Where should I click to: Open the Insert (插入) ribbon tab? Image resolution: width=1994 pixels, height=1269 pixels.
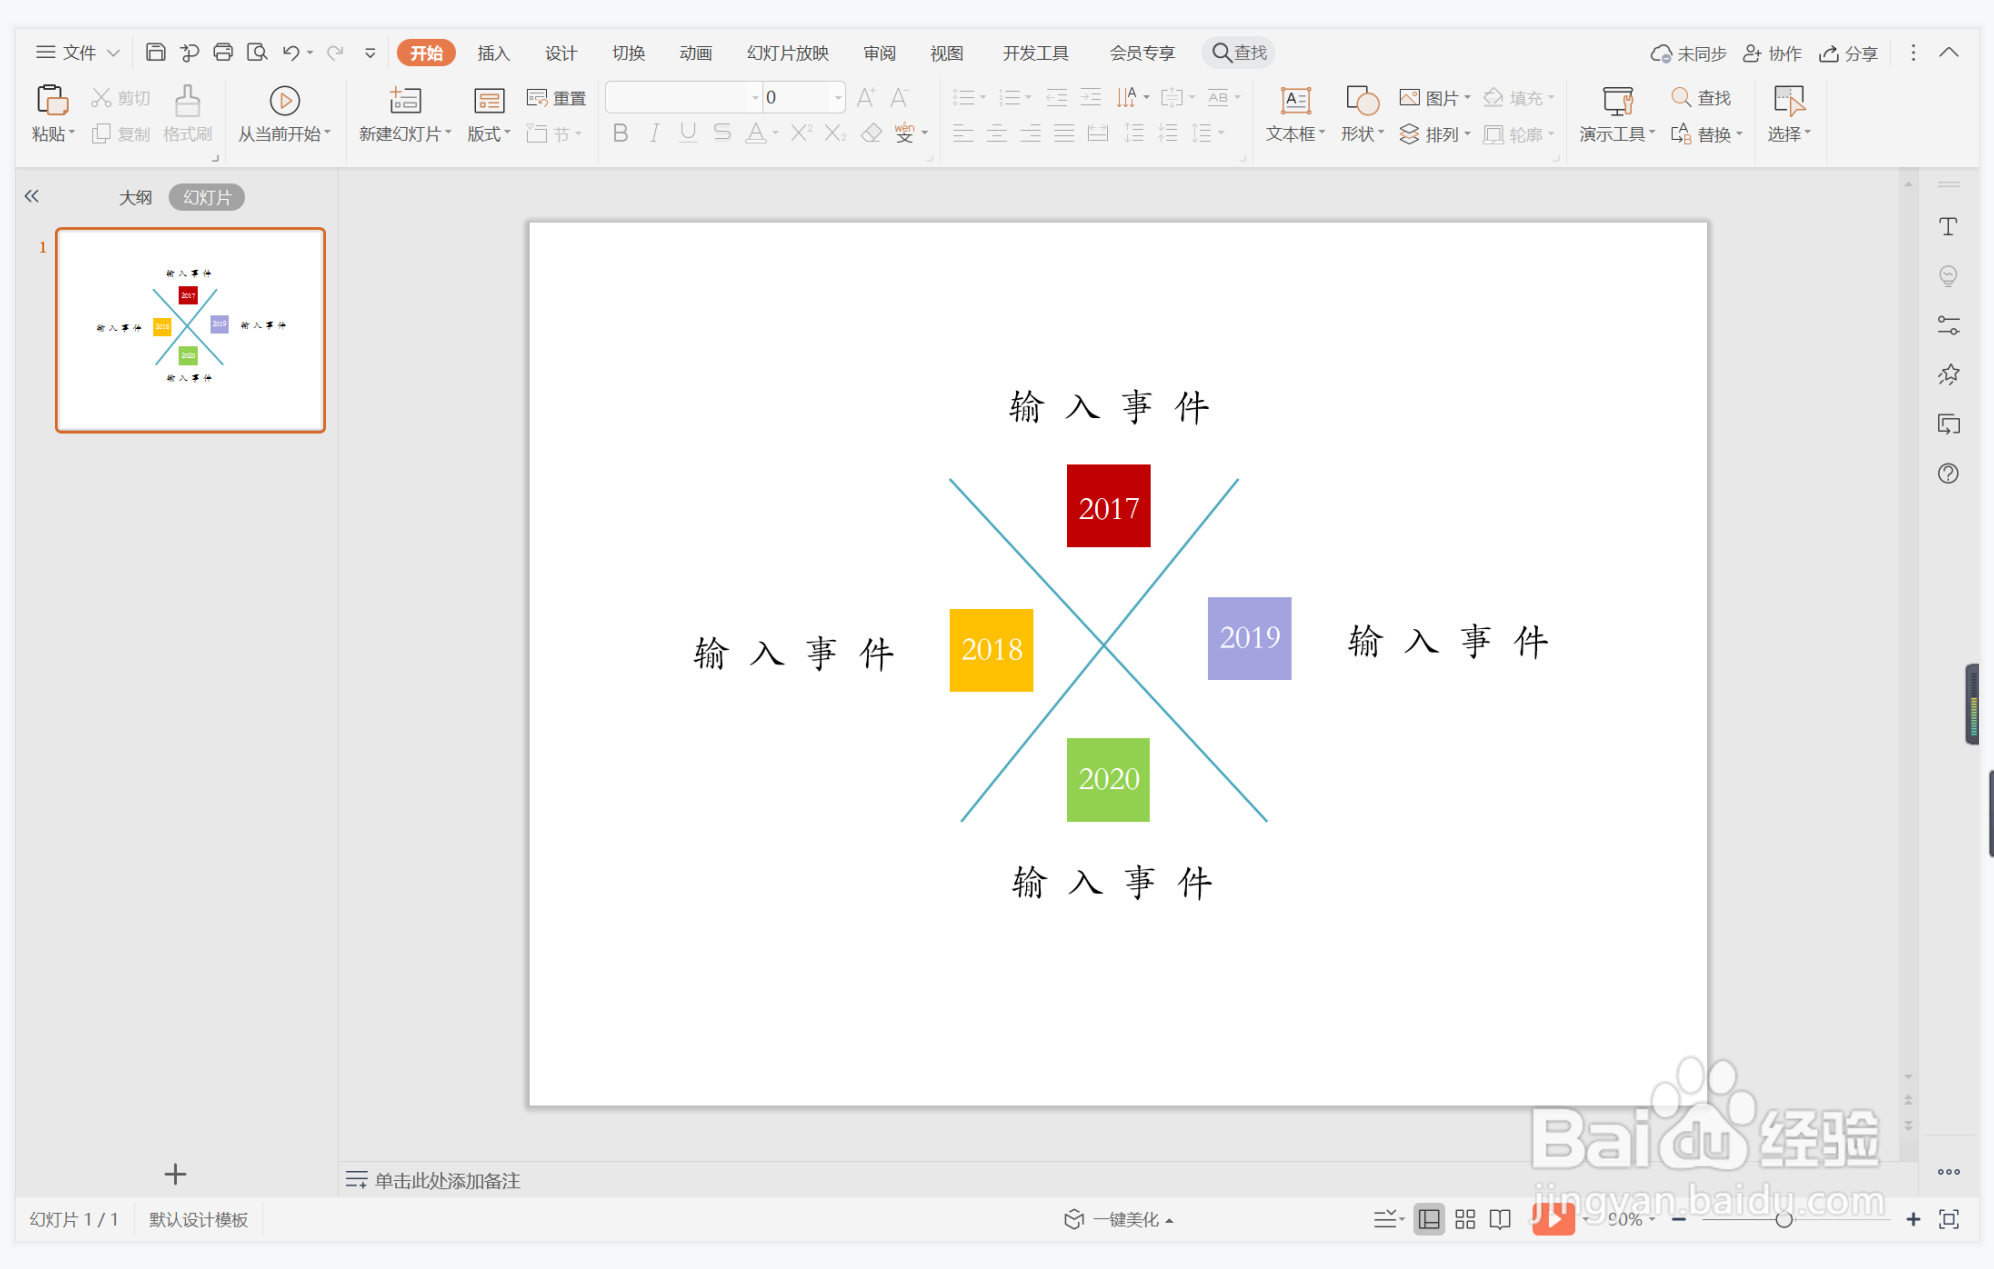[493, 53]
